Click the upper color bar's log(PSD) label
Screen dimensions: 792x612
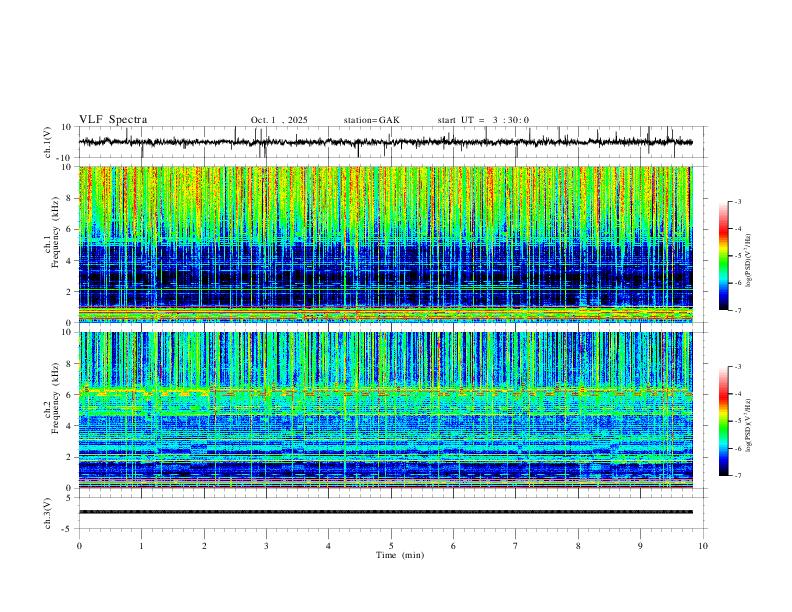(x=748, y=261)
